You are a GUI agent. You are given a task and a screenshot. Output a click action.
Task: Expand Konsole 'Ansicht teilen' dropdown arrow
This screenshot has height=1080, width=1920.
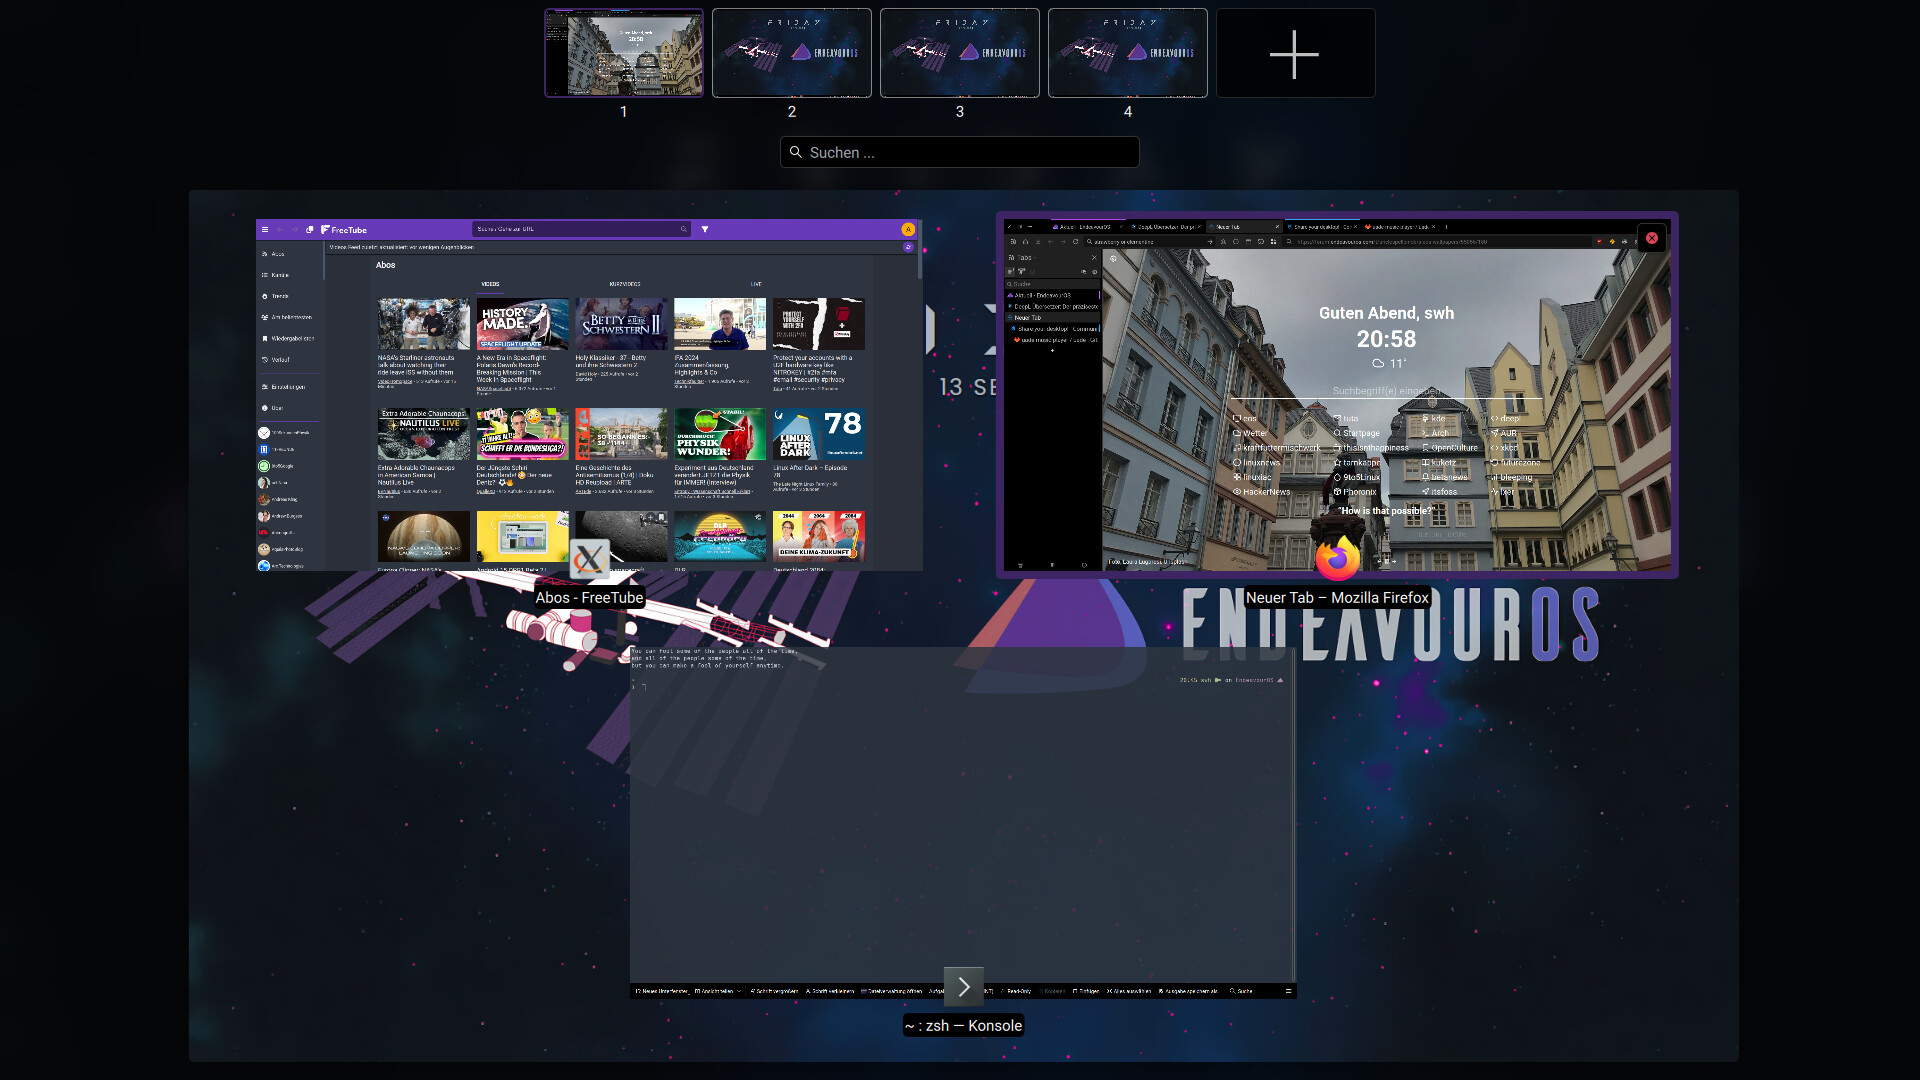click(x=739, y=991)
